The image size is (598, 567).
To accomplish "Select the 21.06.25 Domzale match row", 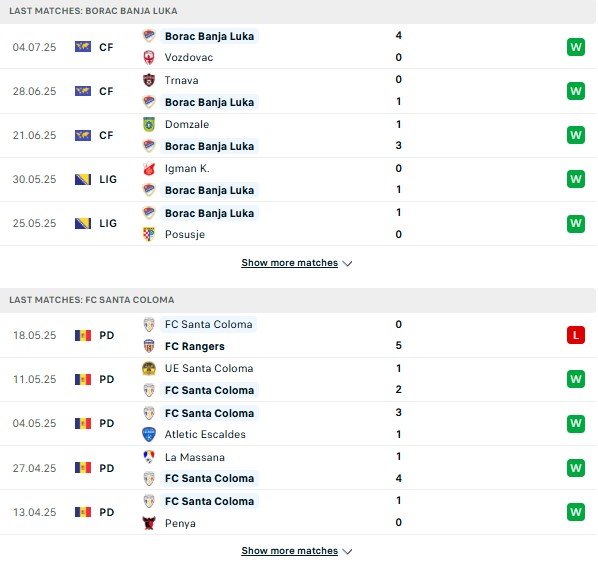I will click(x=298, y=135).
